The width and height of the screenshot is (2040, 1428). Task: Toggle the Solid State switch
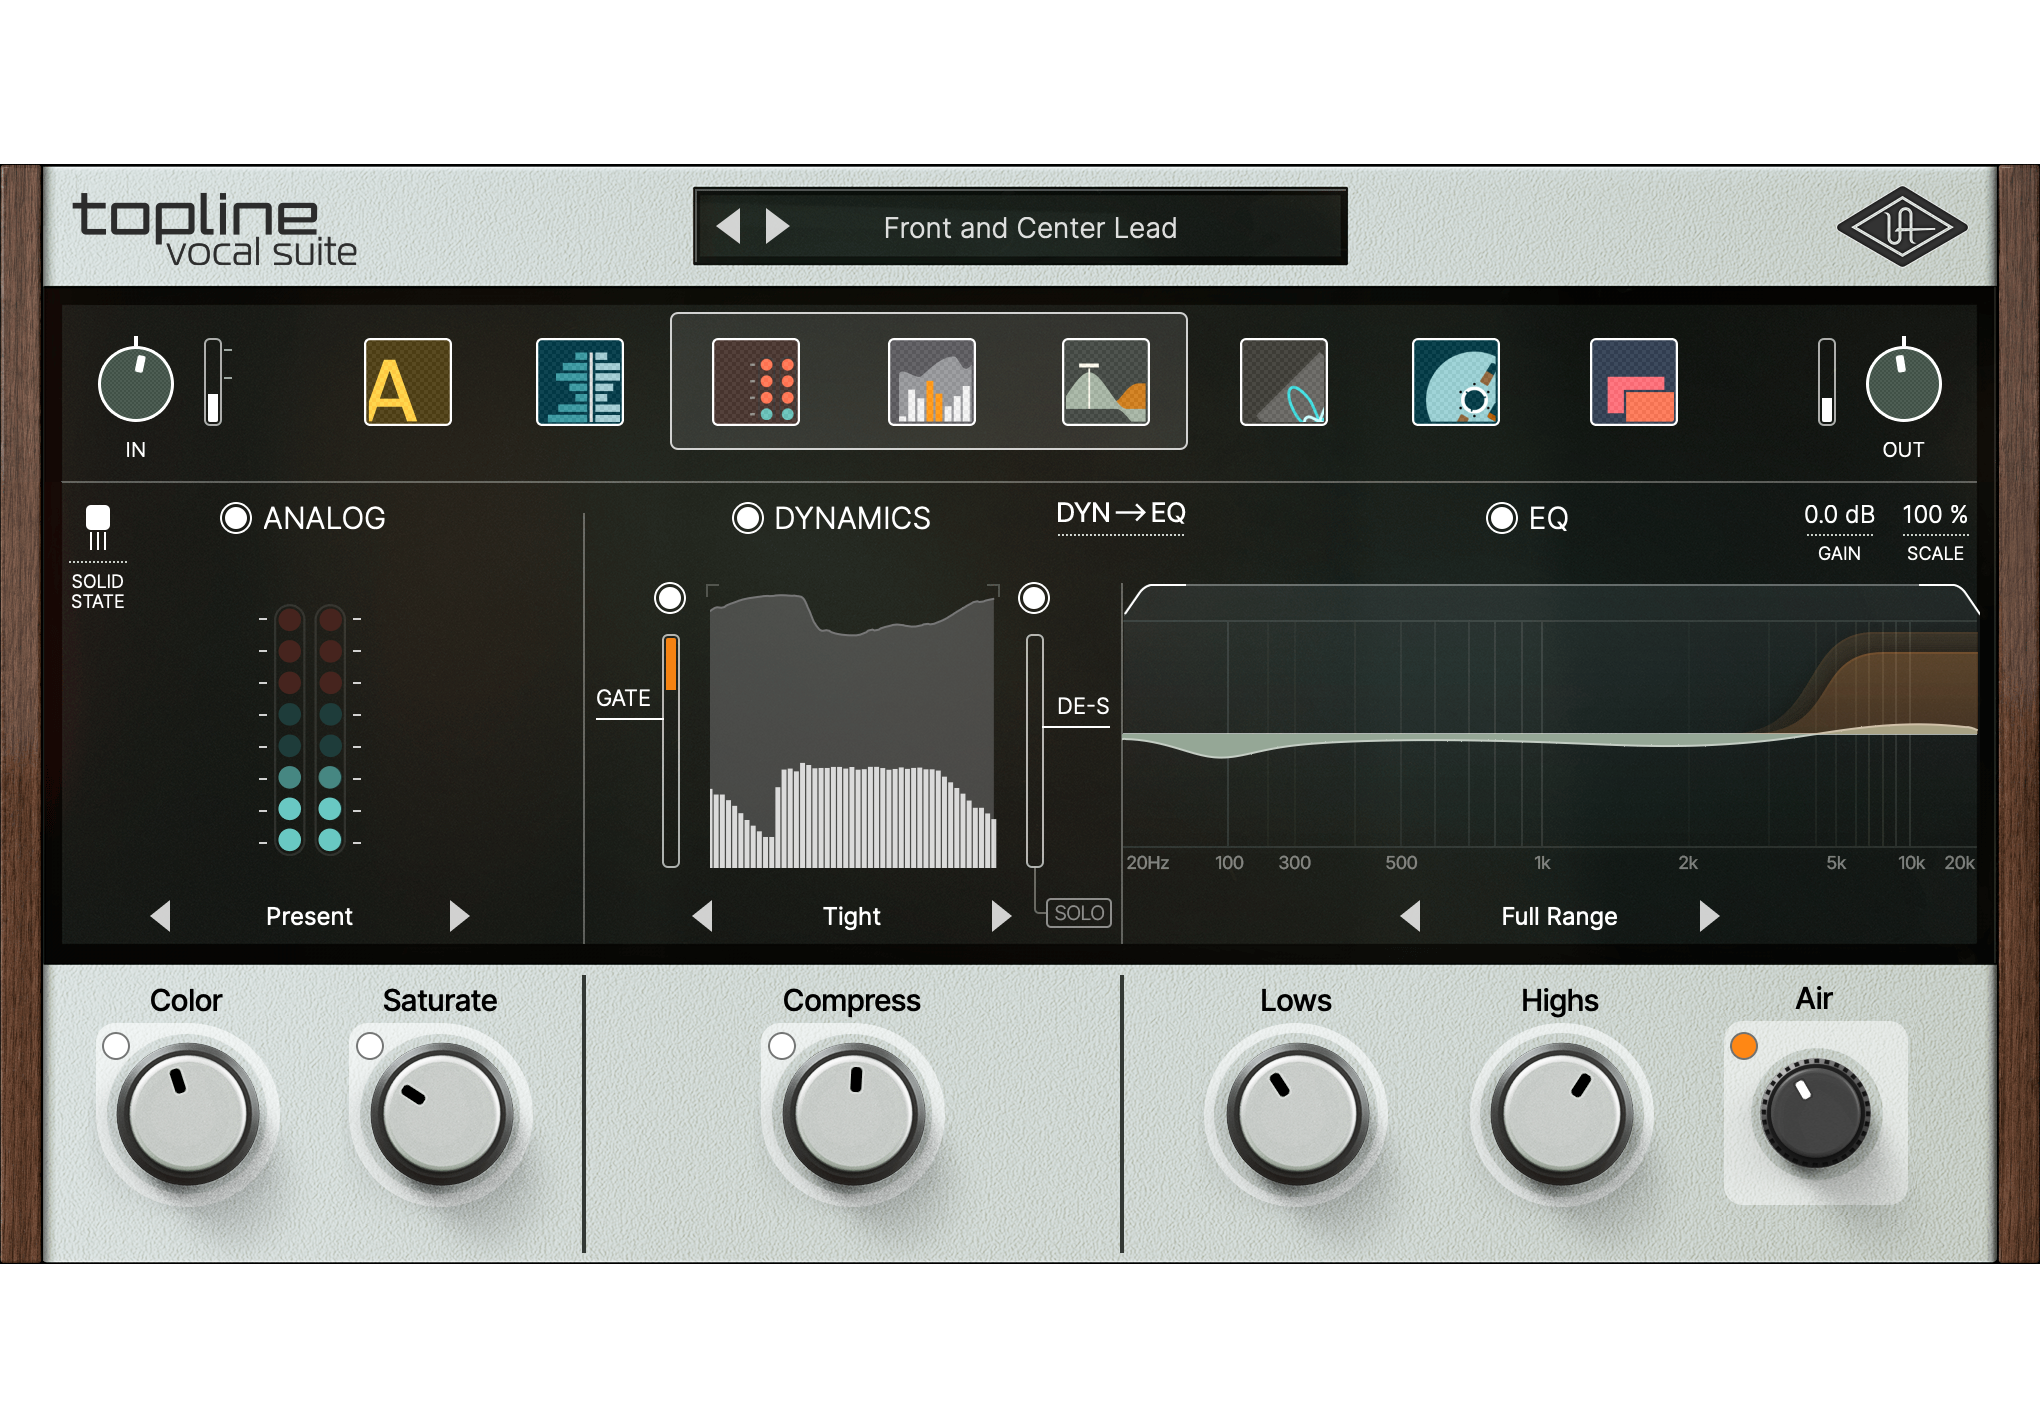point(98,527)
